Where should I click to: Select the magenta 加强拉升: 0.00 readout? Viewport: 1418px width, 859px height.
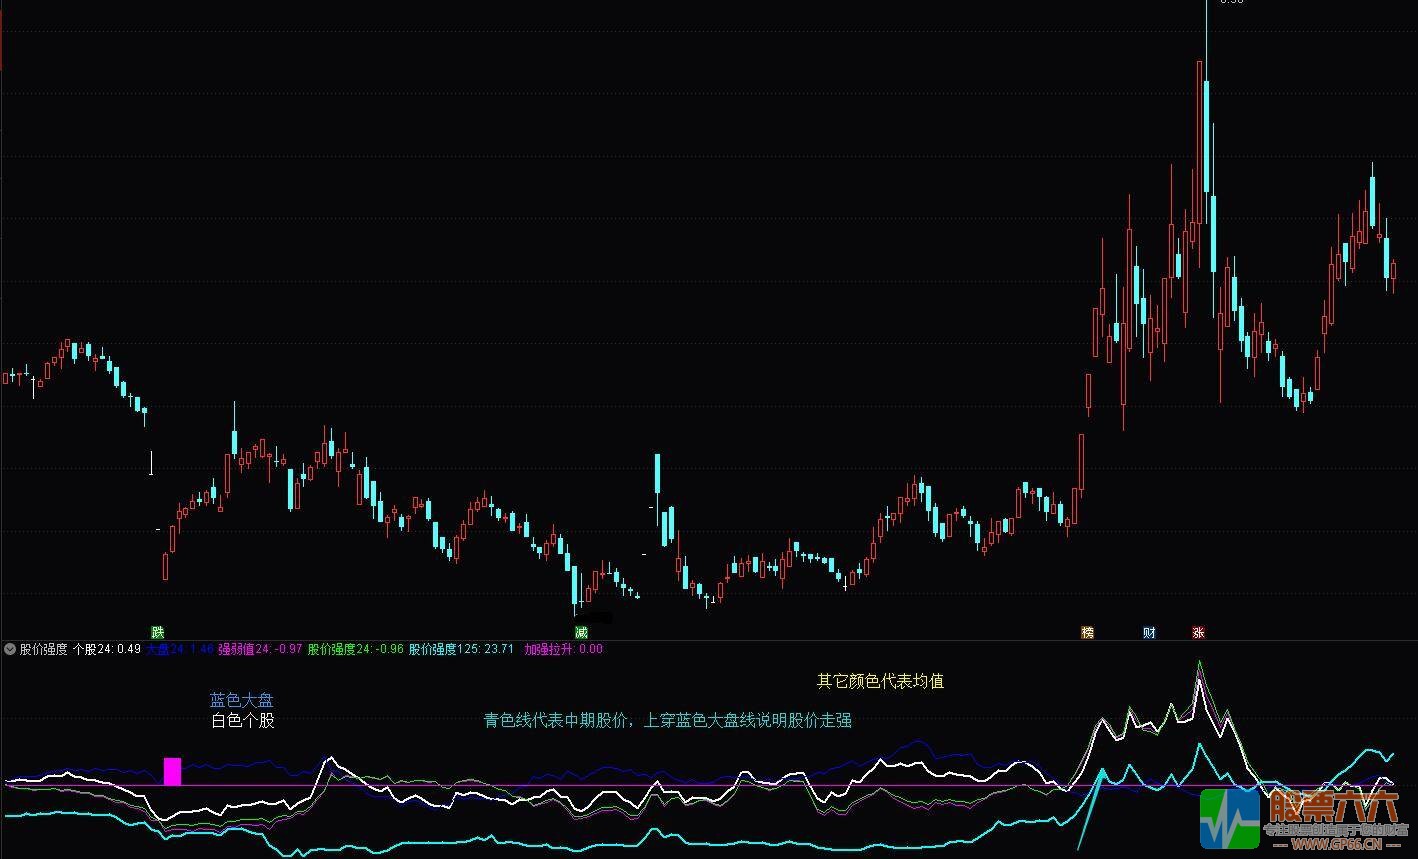point(563,649)
